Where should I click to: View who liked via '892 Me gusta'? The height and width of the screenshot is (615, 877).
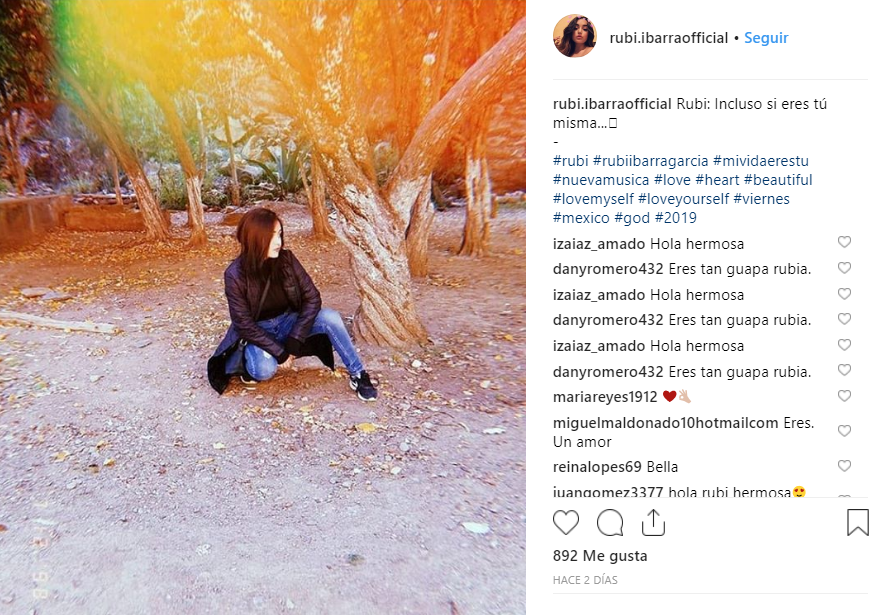click(x=600, y=556)
